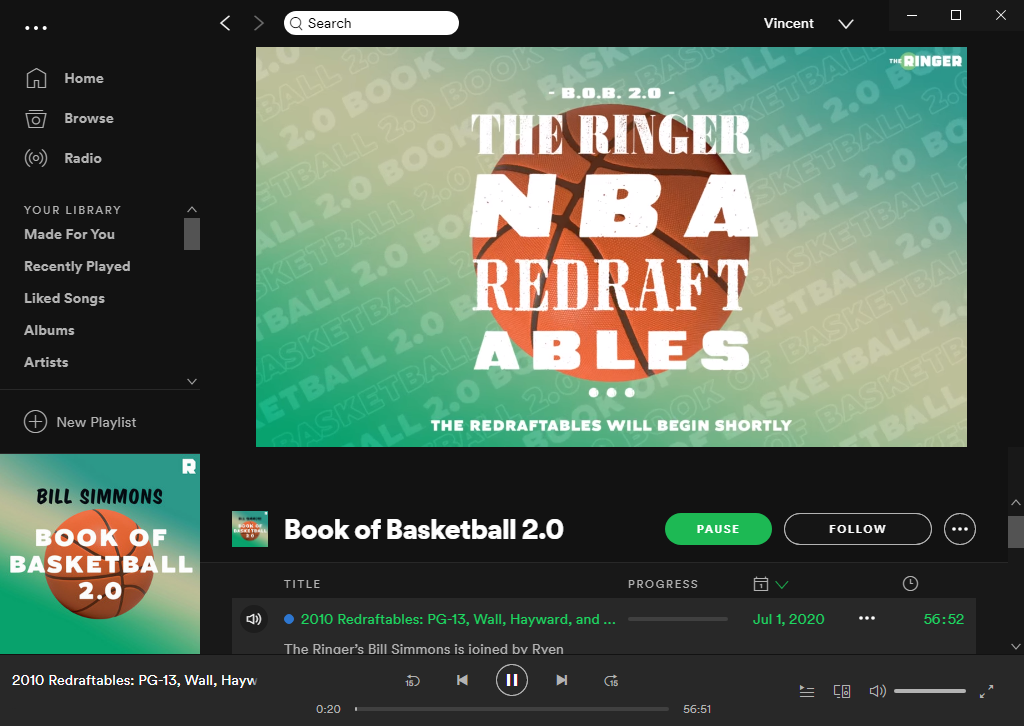
Task: Open Albums in library
Action: (x=49, y=330)
